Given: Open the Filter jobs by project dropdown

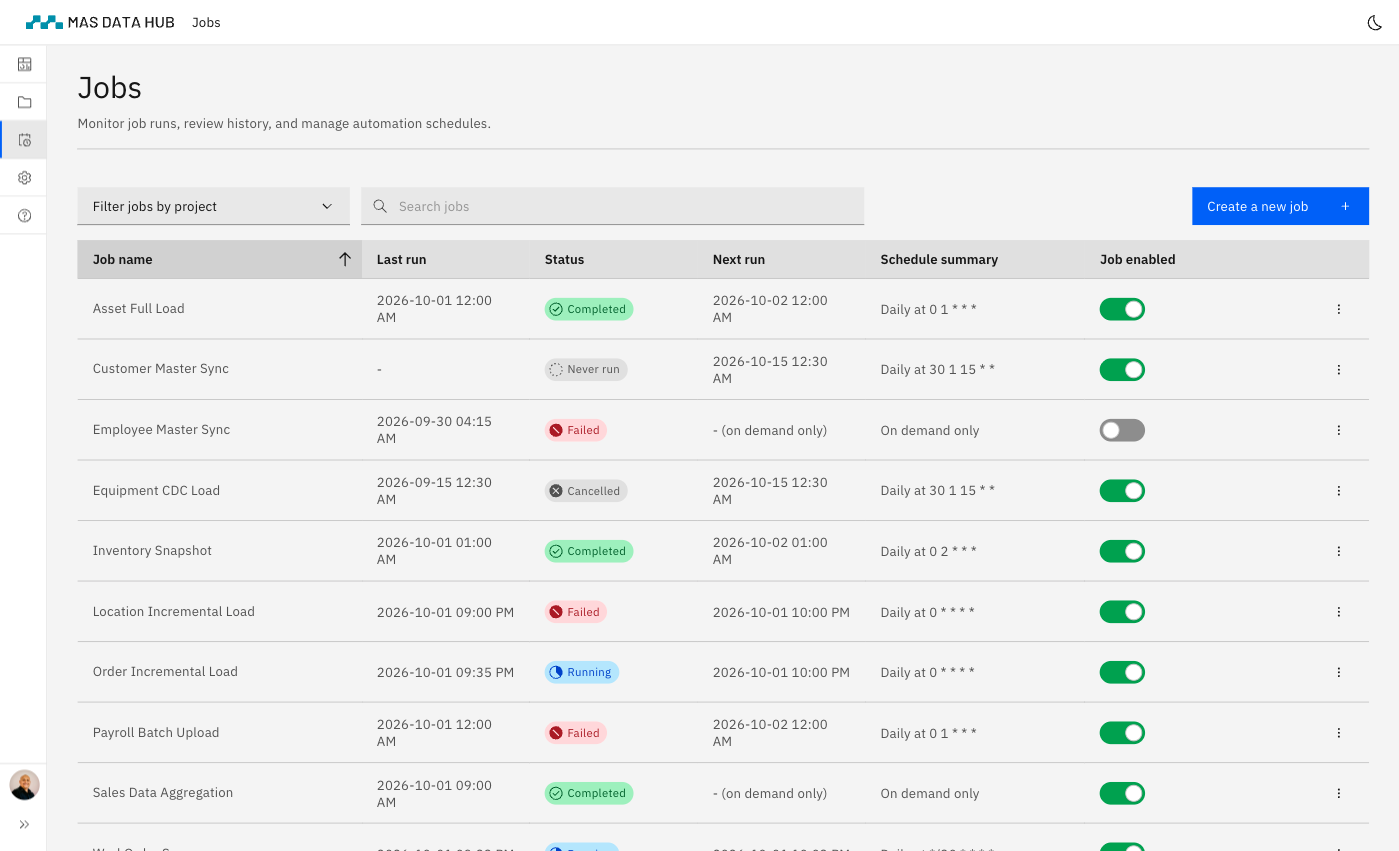Looking at the screenshot, I should click(214, 206).
